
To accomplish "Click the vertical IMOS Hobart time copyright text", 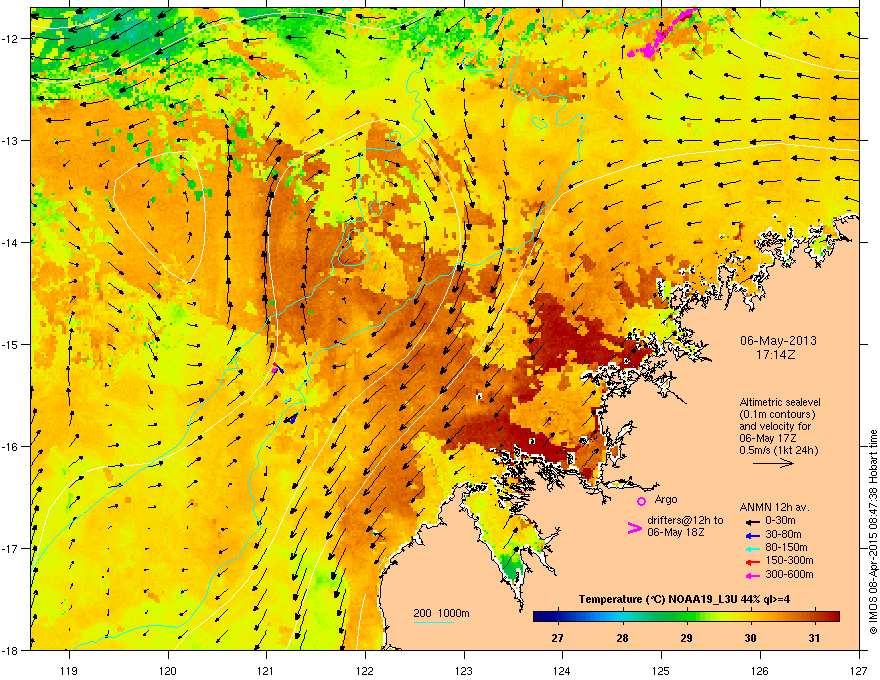I will coord(873,532).
